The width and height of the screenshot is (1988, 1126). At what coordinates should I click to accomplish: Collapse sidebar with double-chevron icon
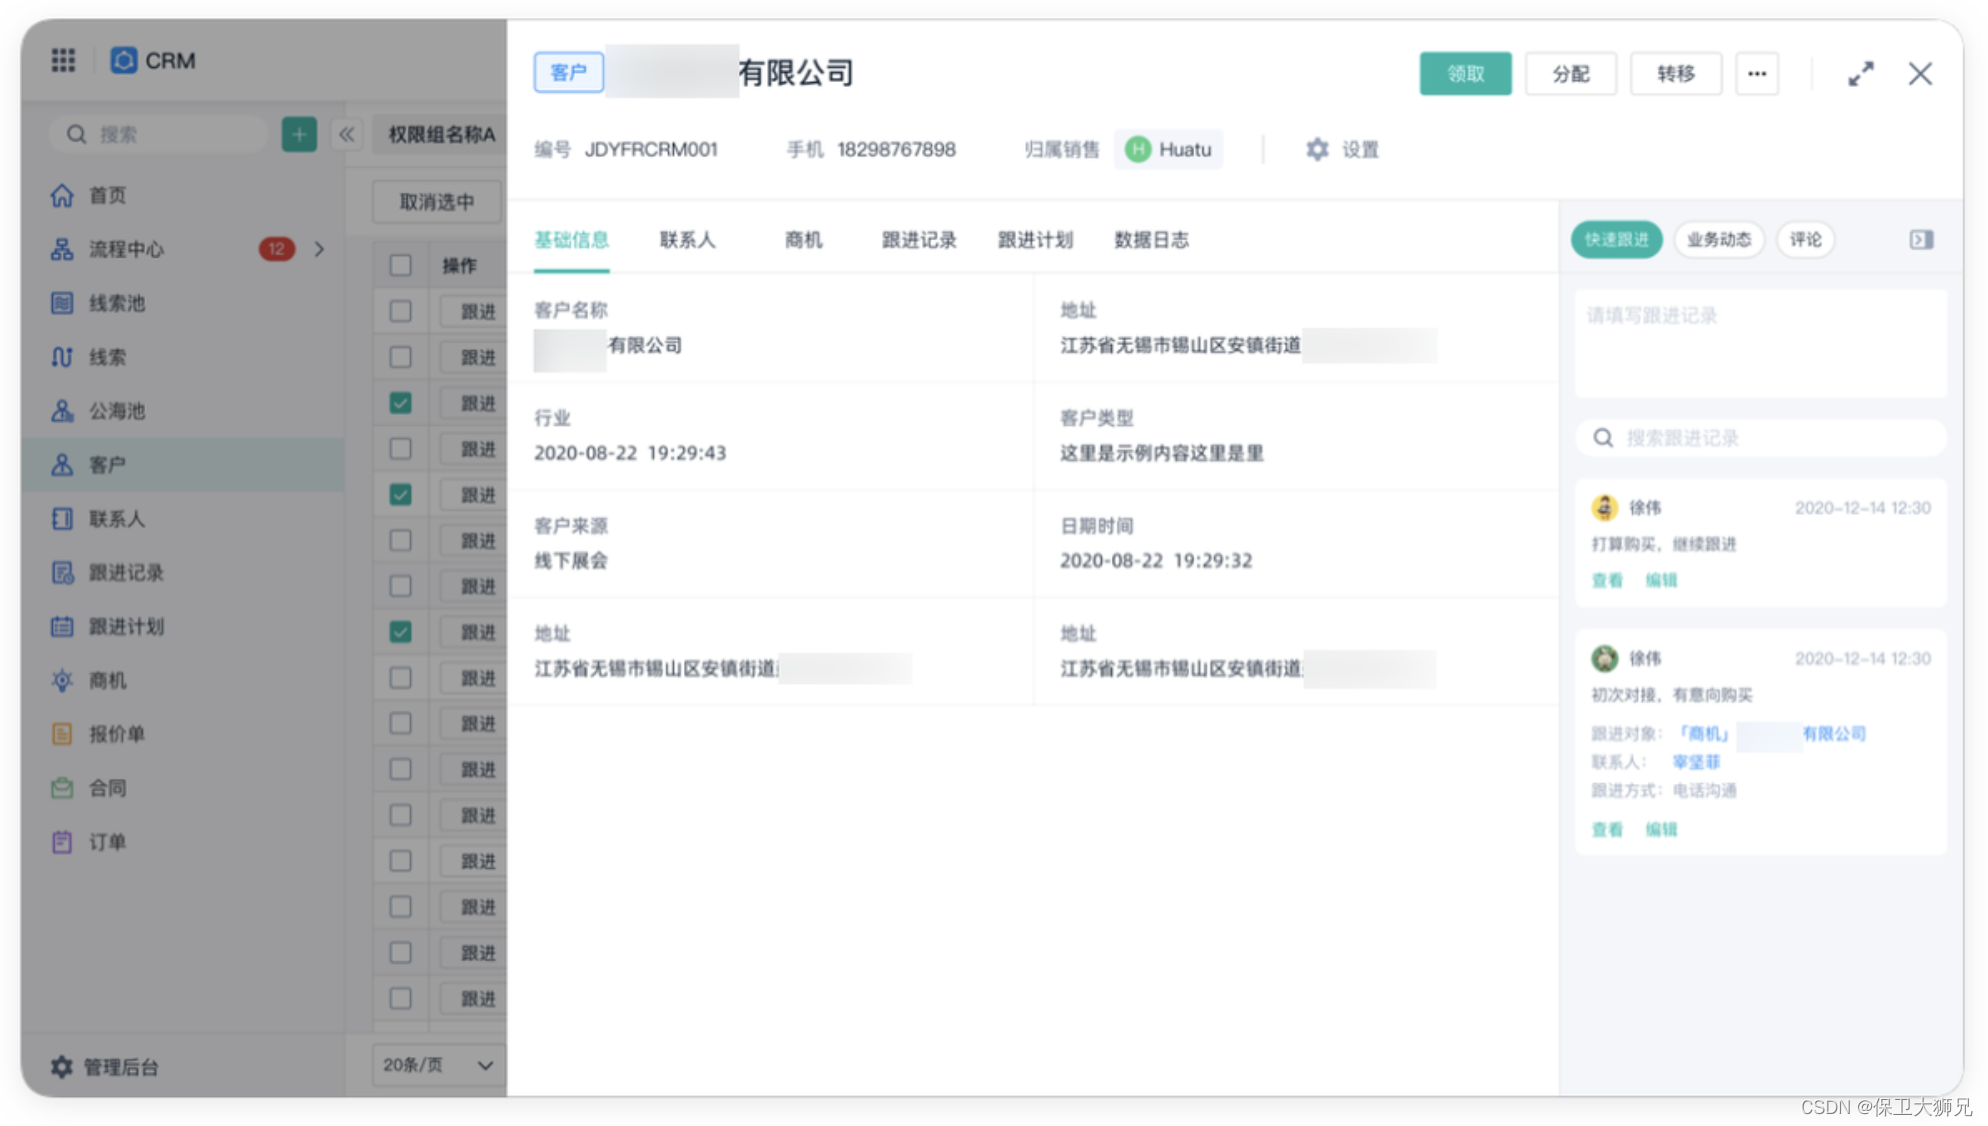point(347,134)
